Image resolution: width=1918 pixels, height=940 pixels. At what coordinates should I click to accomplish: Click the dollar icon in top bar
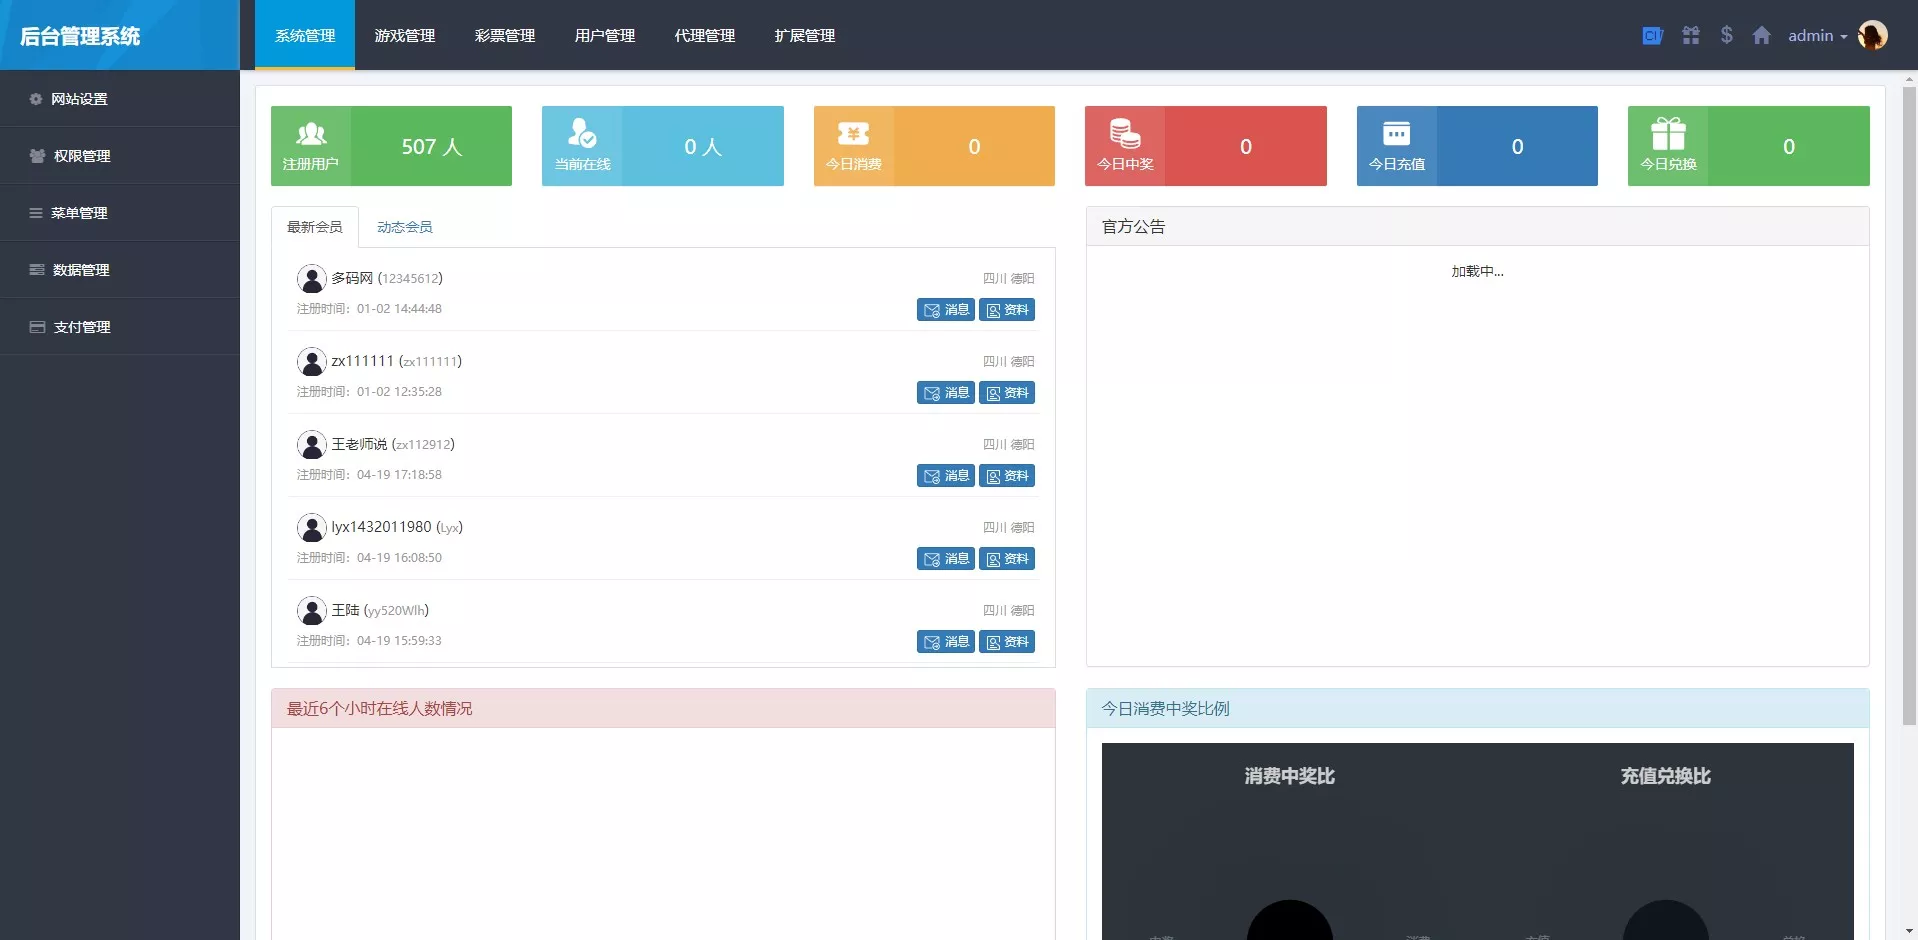pos(1726,35)
